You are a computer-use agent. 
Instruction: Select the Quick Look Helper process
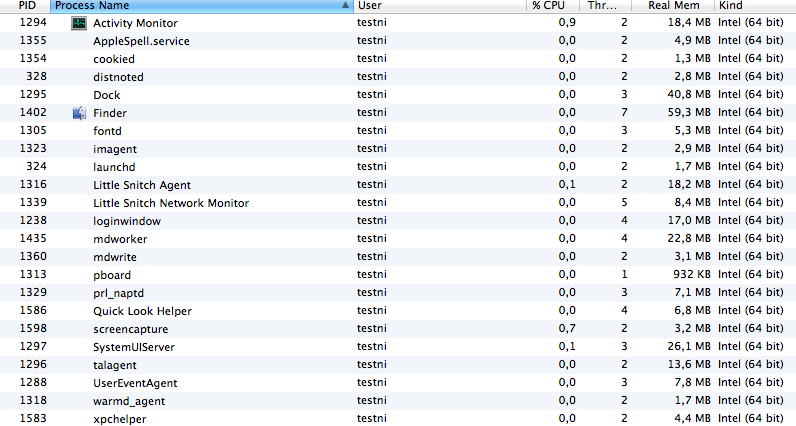click(142, 311)
